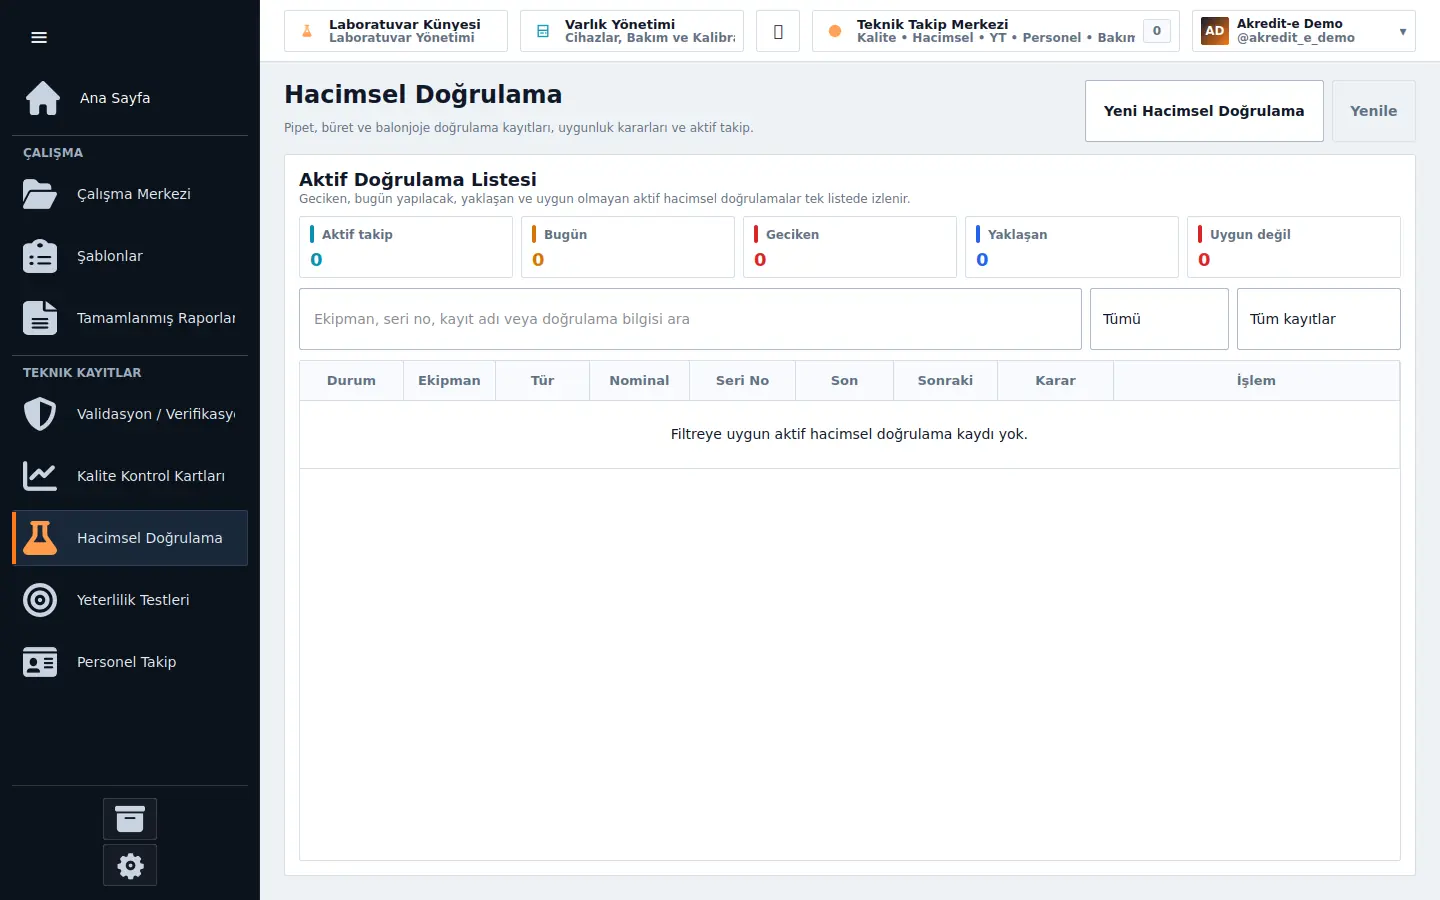Click the Seri No column header
This screenshot has width=1440, height=900.
[x=742, y=381]
